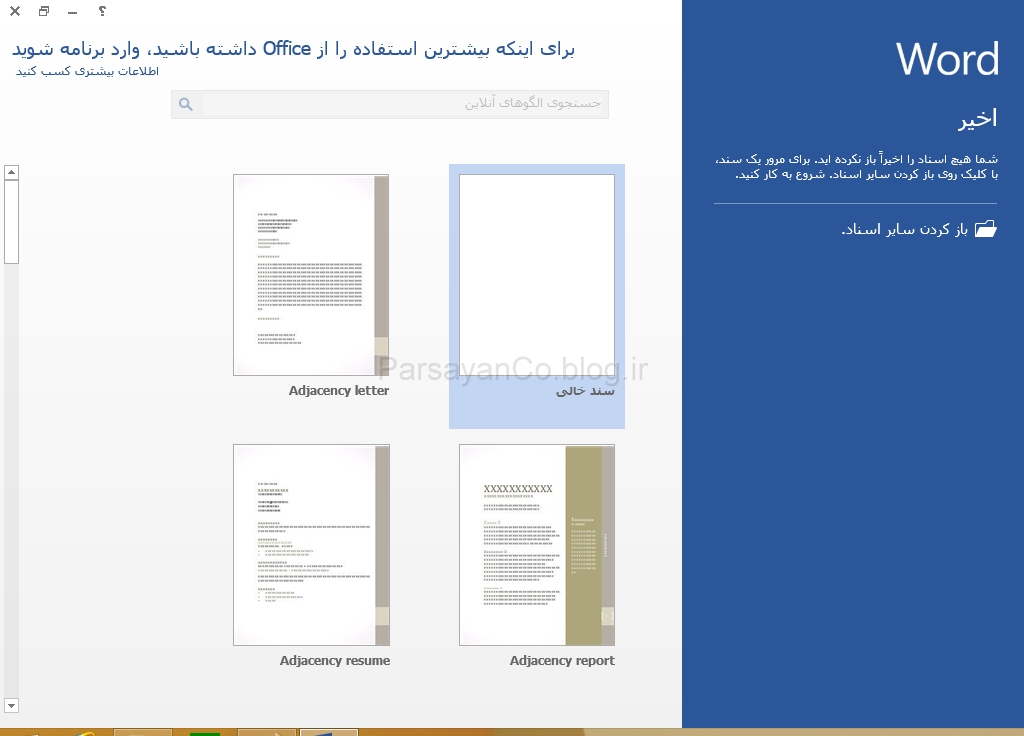This screenshot has width=1024, height=736.
Task: Open the 'باز کردن سایر اسناد' link
Action: pyautogui.click(x=904, y=229)
